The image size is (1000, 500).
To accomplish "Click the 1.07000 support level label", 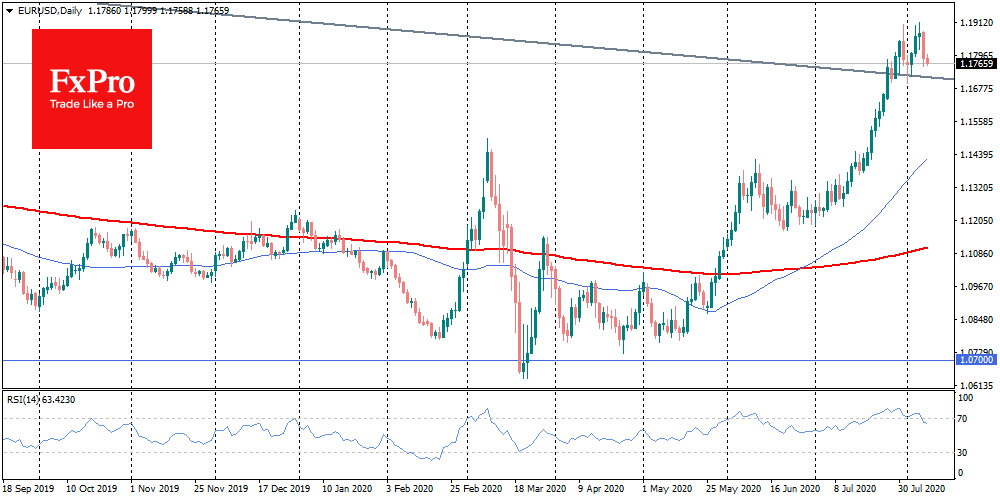I will (x=976, y=358).
